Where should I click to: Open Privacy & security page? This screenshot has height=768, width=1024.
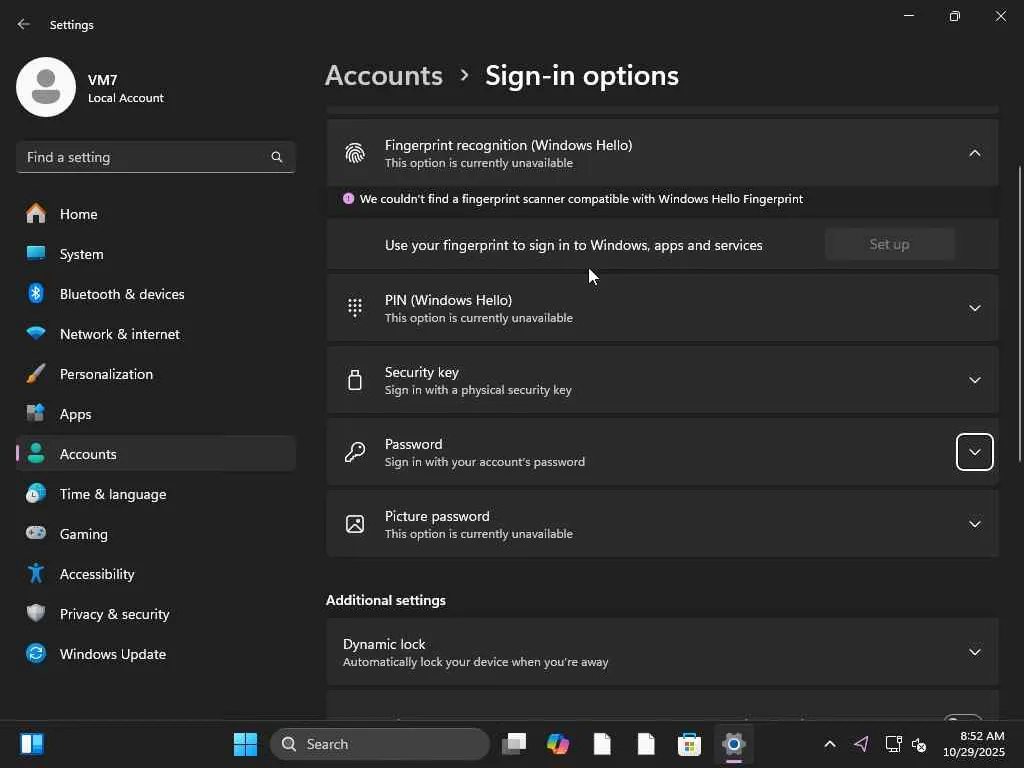155,614
